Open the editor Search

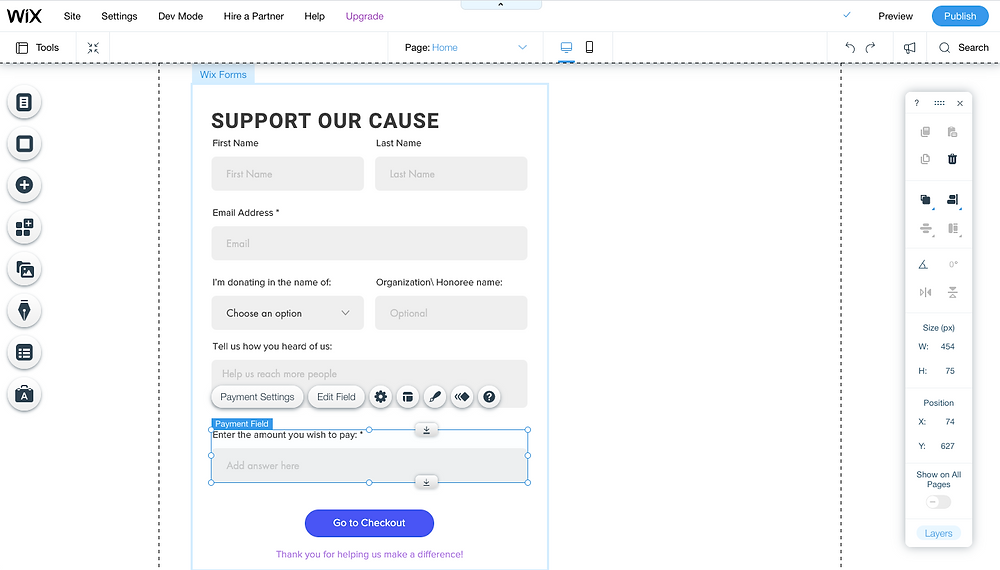[x=964, y=48]
